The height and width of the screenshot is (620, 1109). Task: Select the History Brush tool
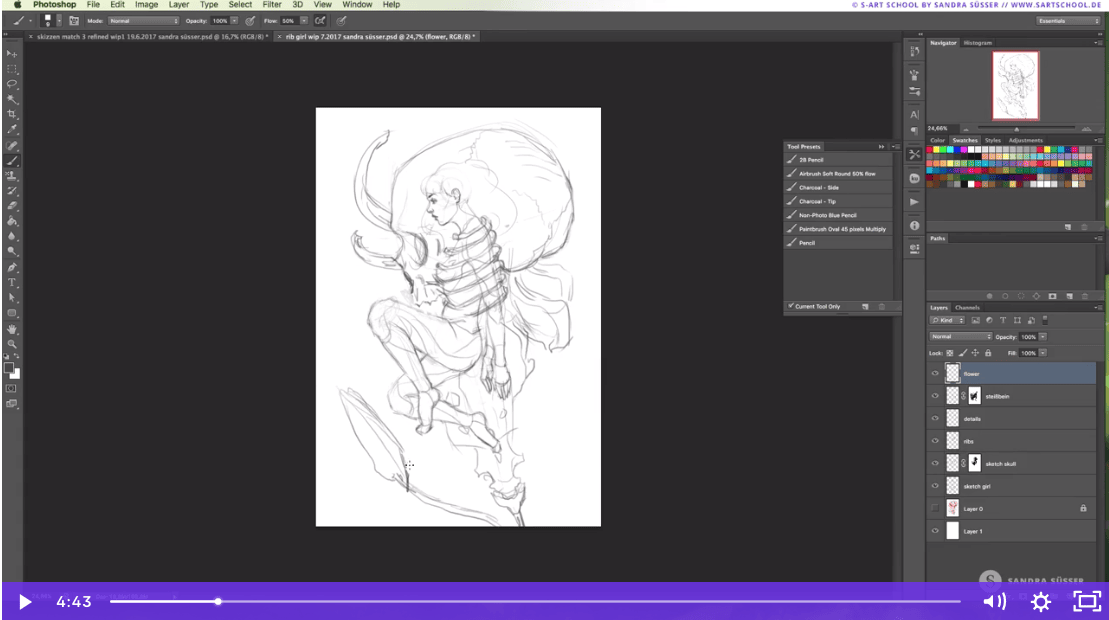pyautogui.click(x=12, y=191)
